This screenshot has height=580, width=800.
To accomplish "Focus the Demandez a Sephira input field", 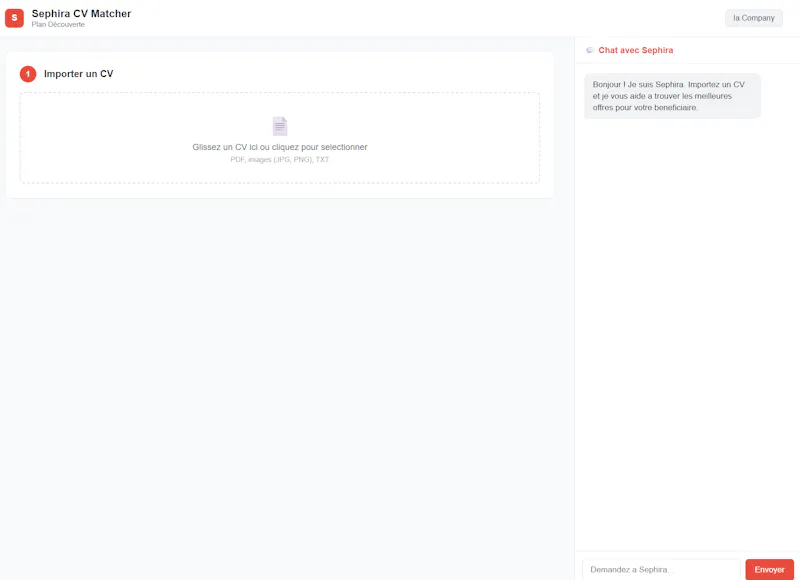I will [x=661, y=569].
